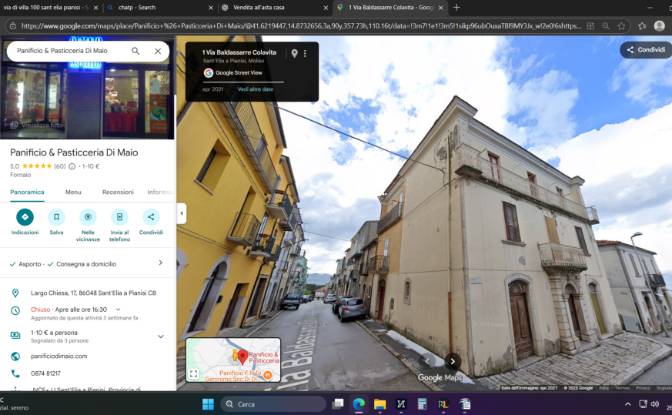Expand the Asporto and Consegna a domicilio row
The image size is (672, 415).
(87, 264)
